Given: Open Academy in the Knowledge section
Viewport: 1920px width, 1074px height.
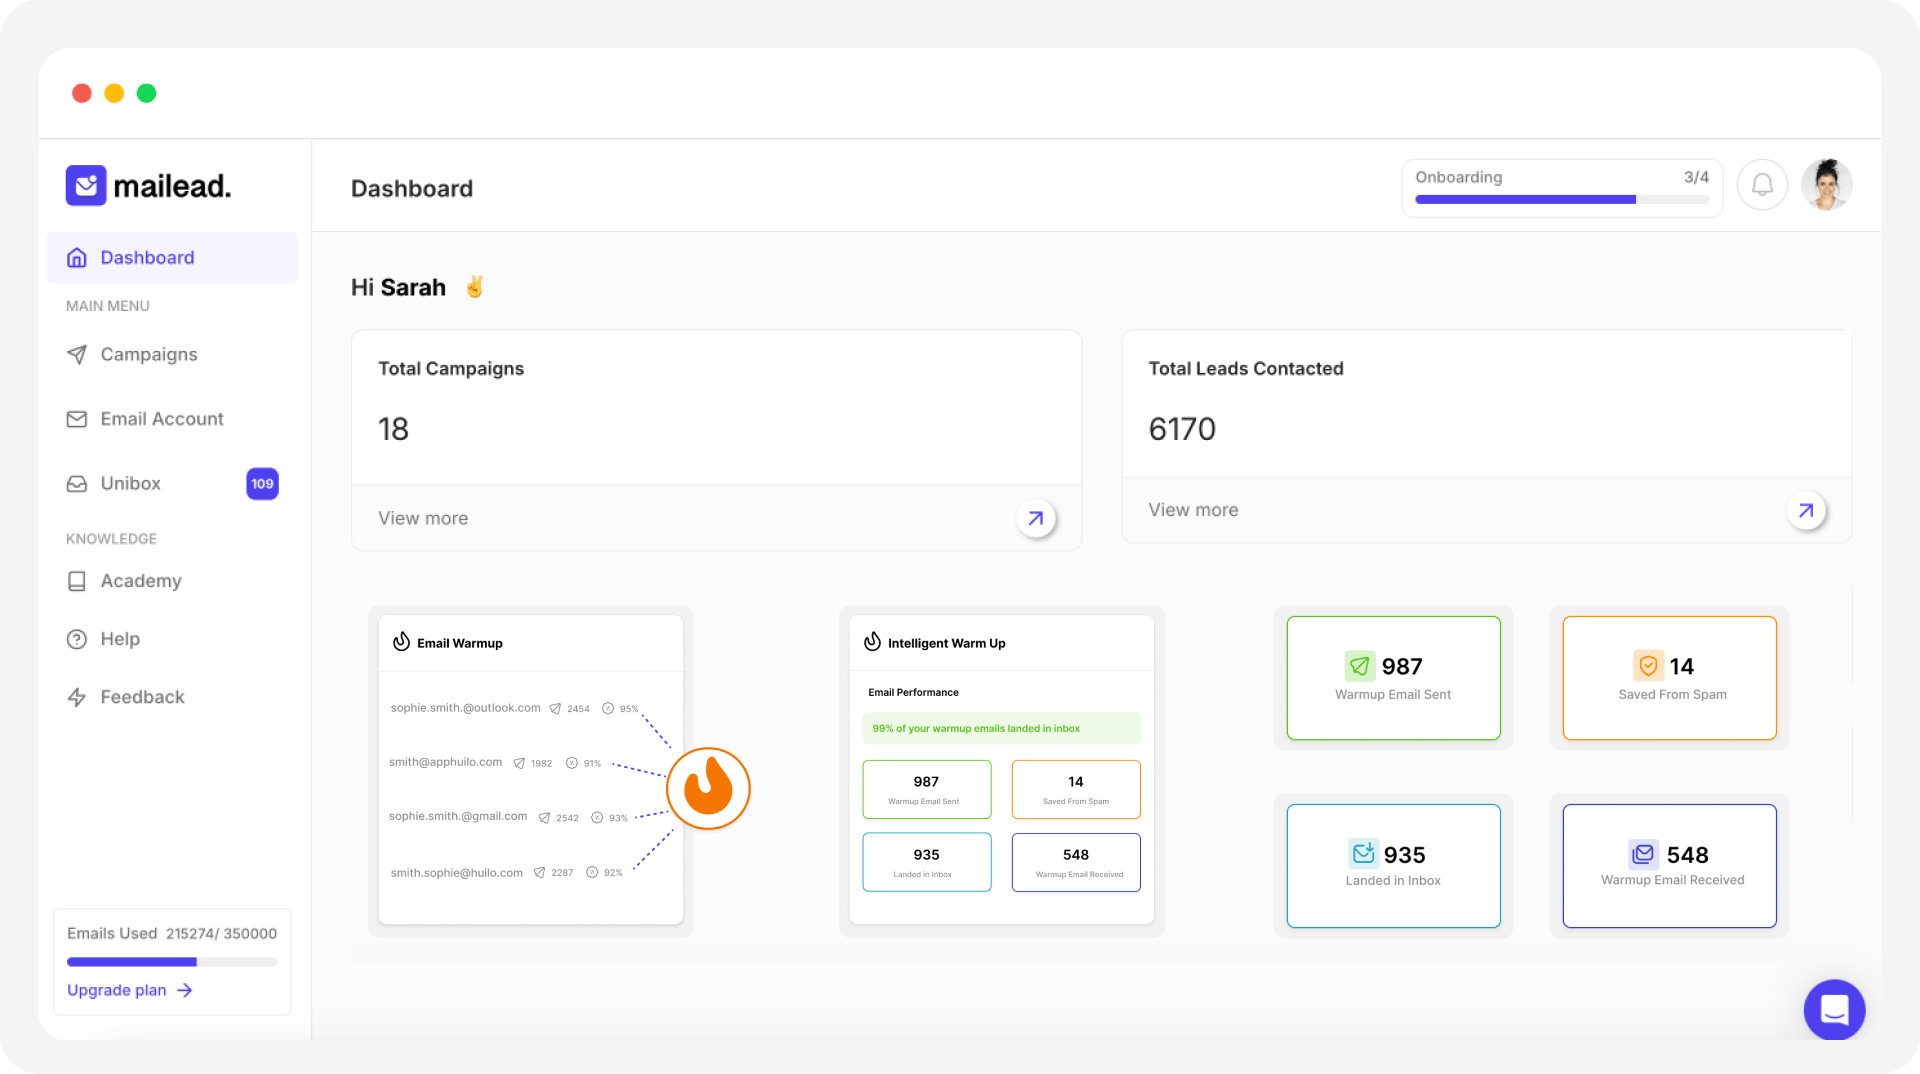Looking at the screenshot, I should [x=141, y=581].
